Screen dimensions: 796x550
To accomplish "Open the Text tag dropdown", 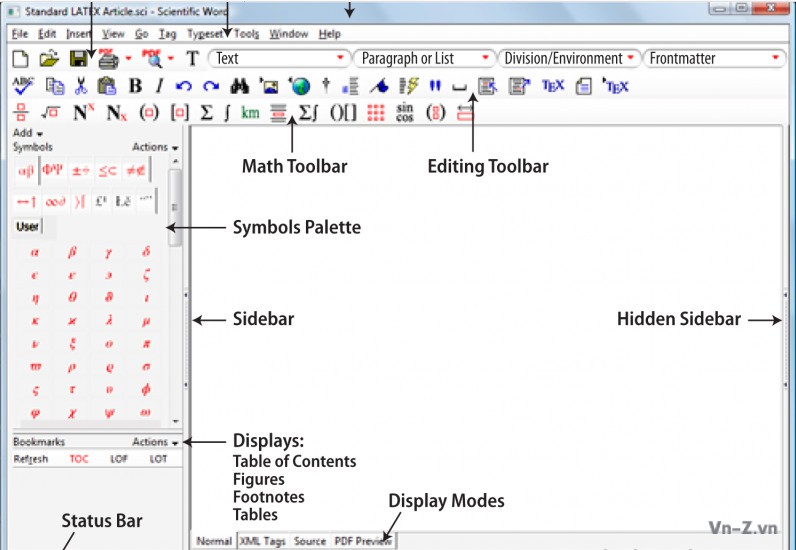I will 279,58.
